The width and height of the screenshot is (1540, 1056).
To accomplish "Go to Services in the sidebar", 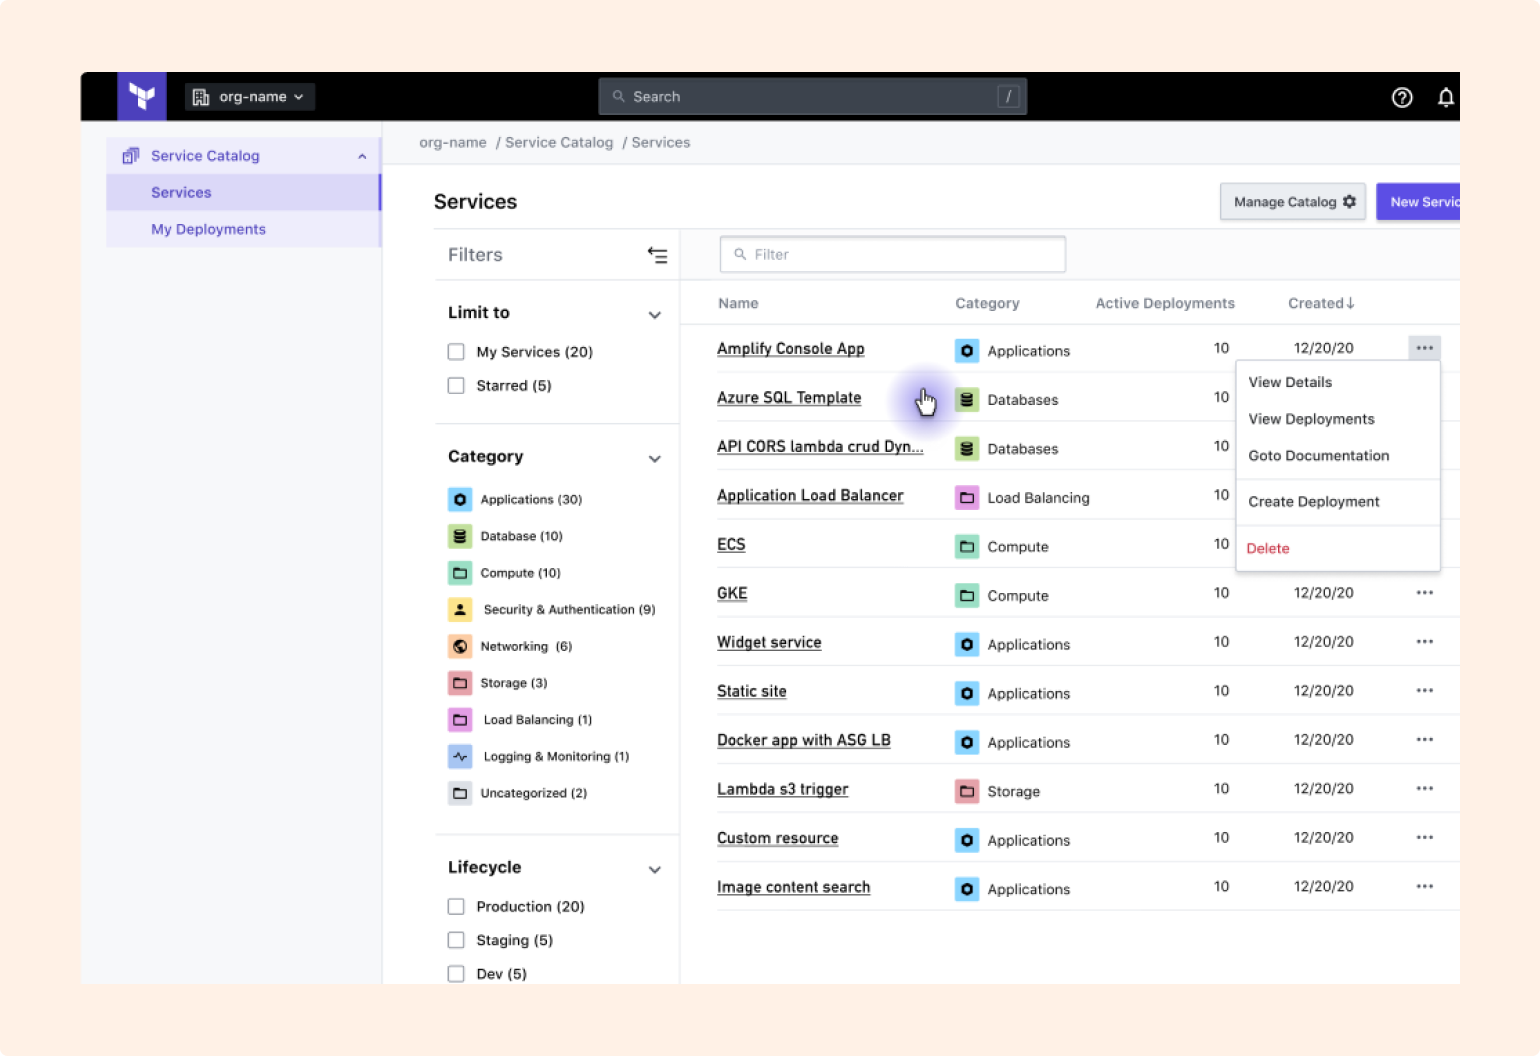I will pyautogui.click(x=243, y=193).
